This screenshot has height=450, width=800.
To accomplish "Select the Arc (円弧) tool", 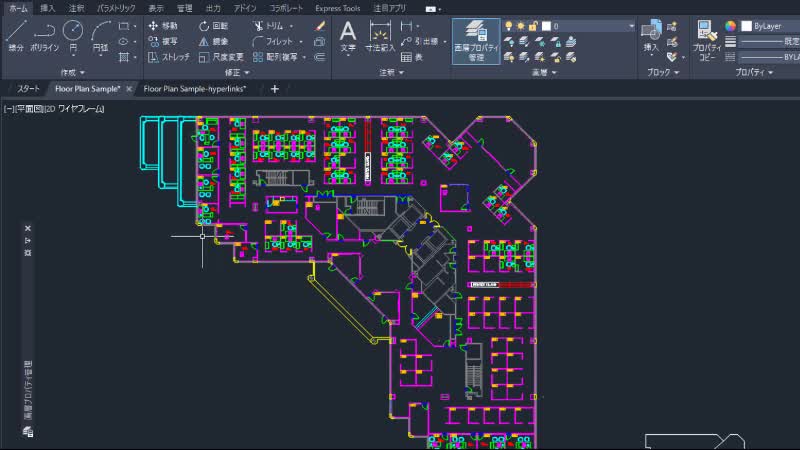I will [x=101, y=36].
